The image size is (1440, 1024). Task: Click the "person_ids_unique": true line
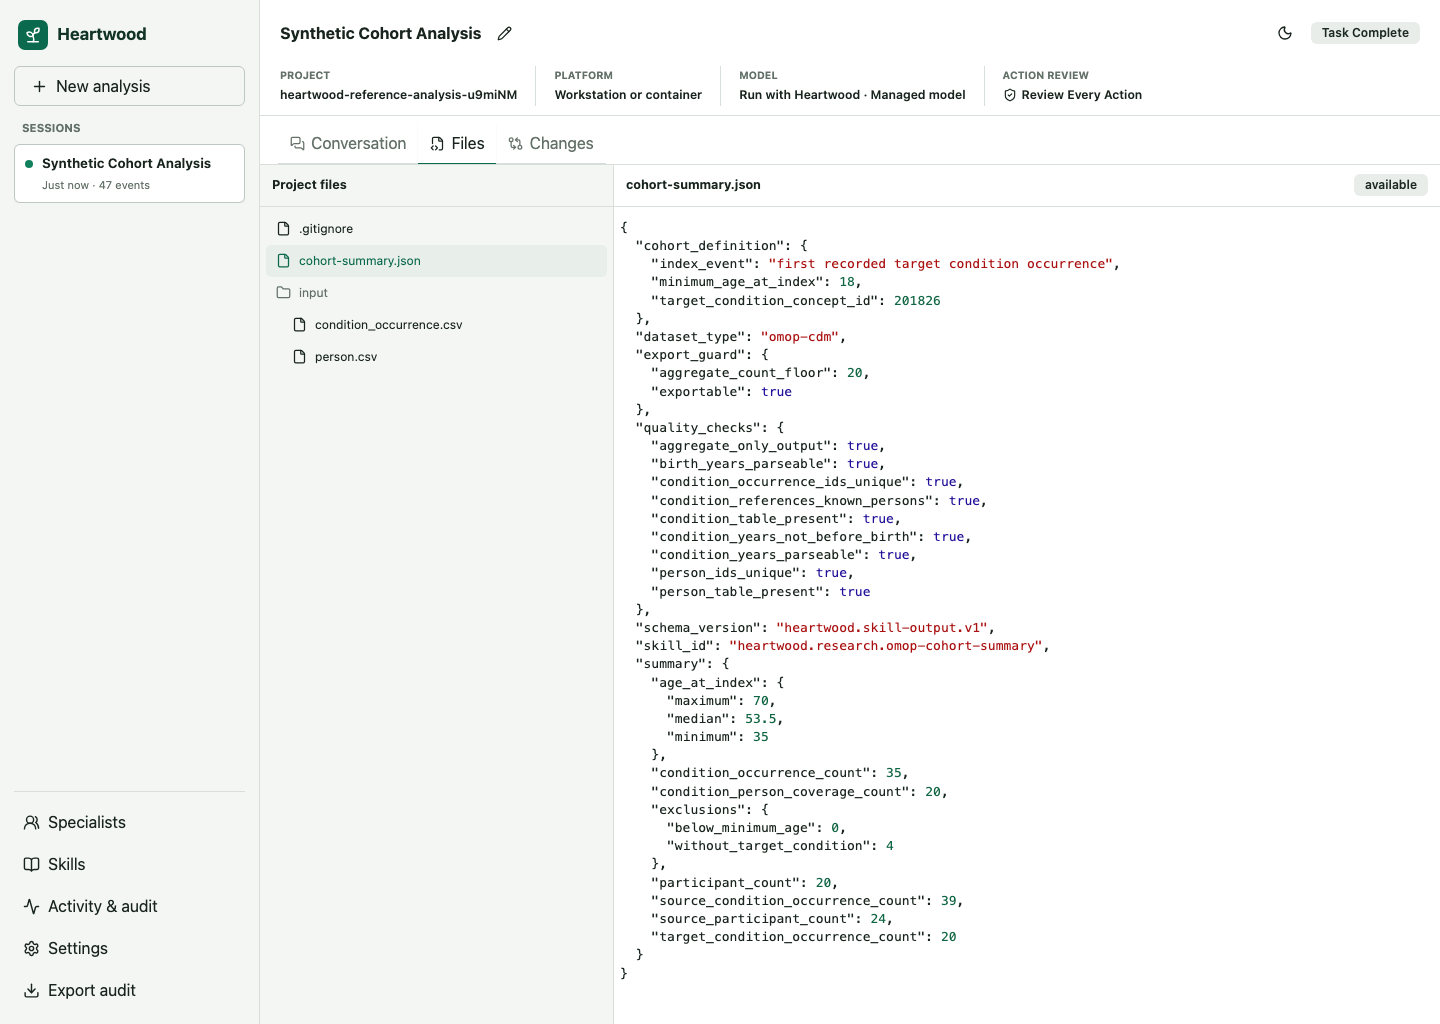[753, 573]
